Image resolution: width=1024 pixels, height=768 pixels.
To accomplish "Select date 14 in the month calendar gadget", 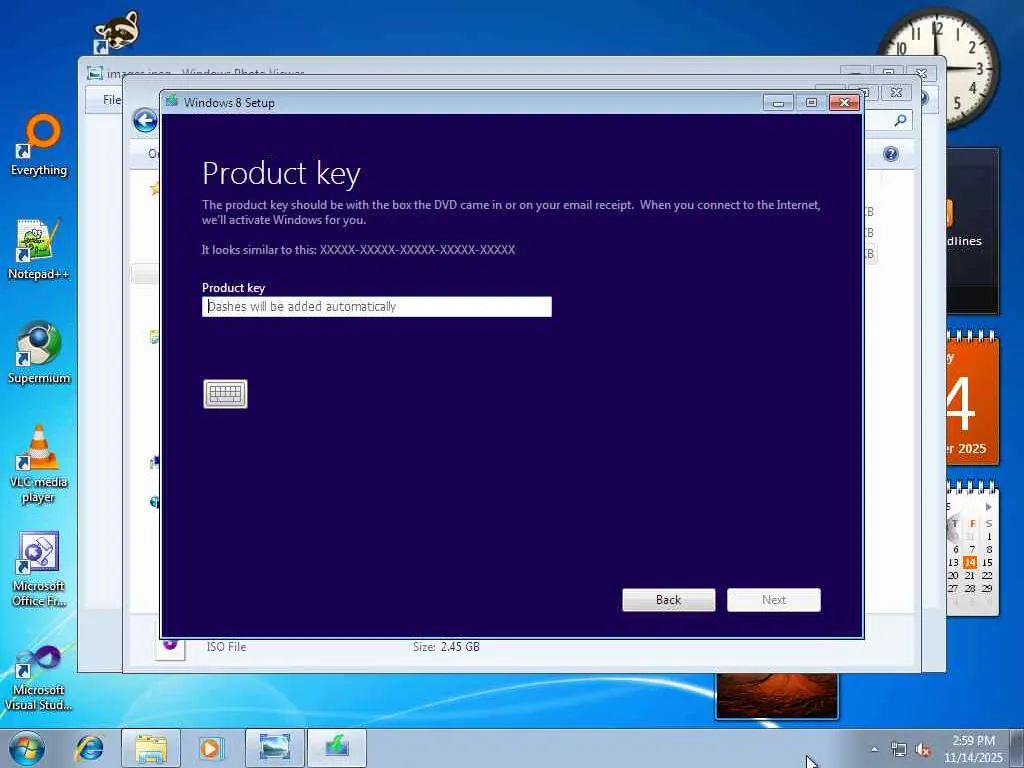I will (970, 562).
